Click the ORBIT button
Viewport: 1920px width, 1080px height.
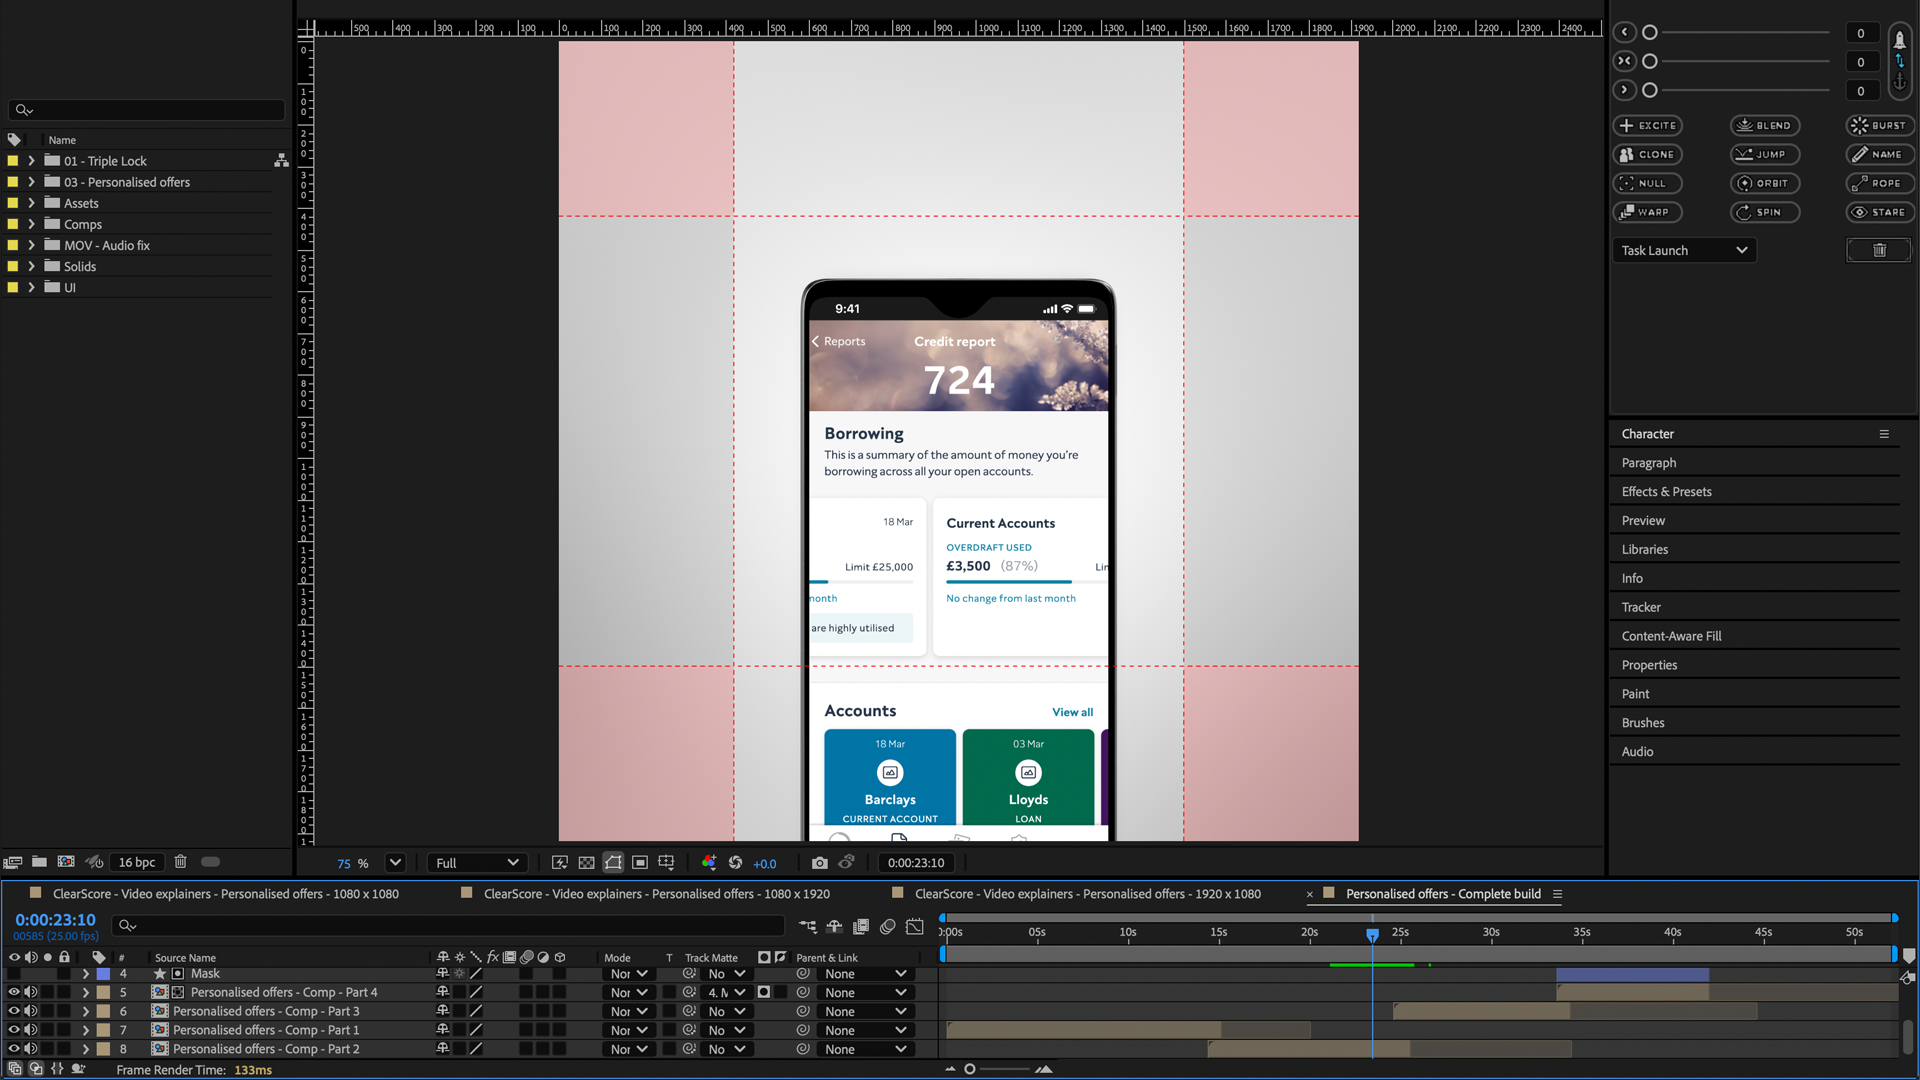click(1764, 183)
